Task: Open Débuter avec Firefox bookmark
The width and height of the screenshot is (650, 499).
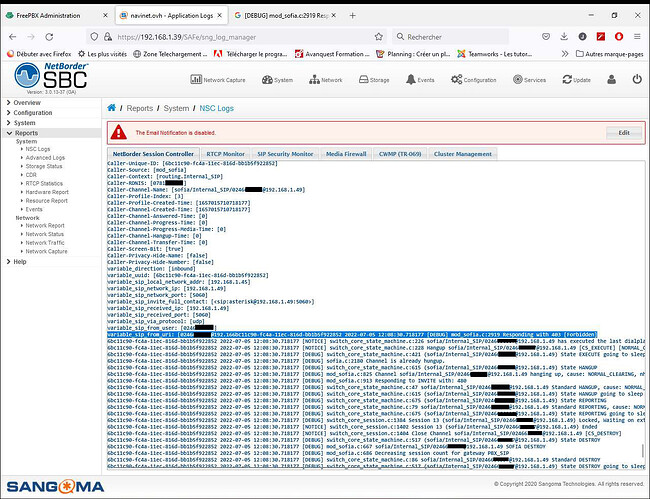Action: point(39,54)
